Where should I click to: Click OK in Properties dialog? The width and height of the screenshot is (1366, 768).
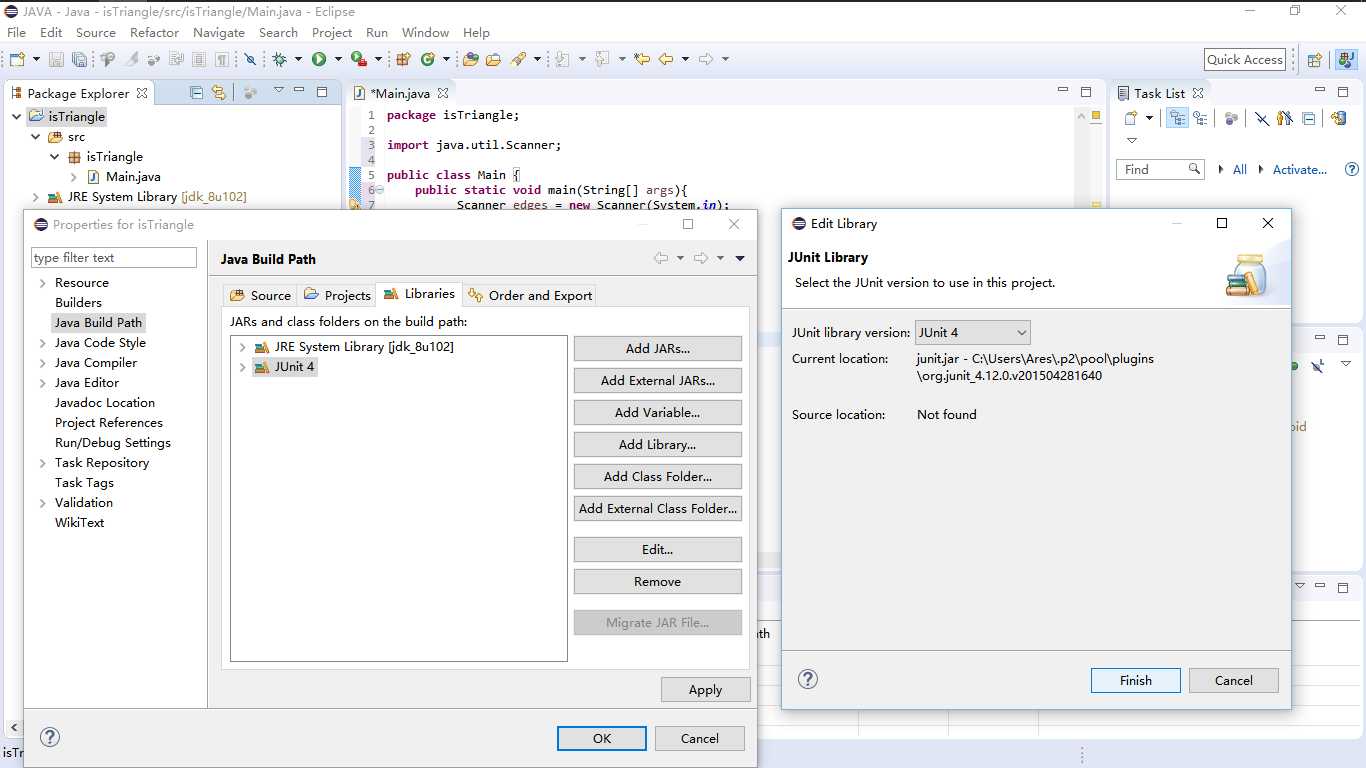tap(602, 738)
